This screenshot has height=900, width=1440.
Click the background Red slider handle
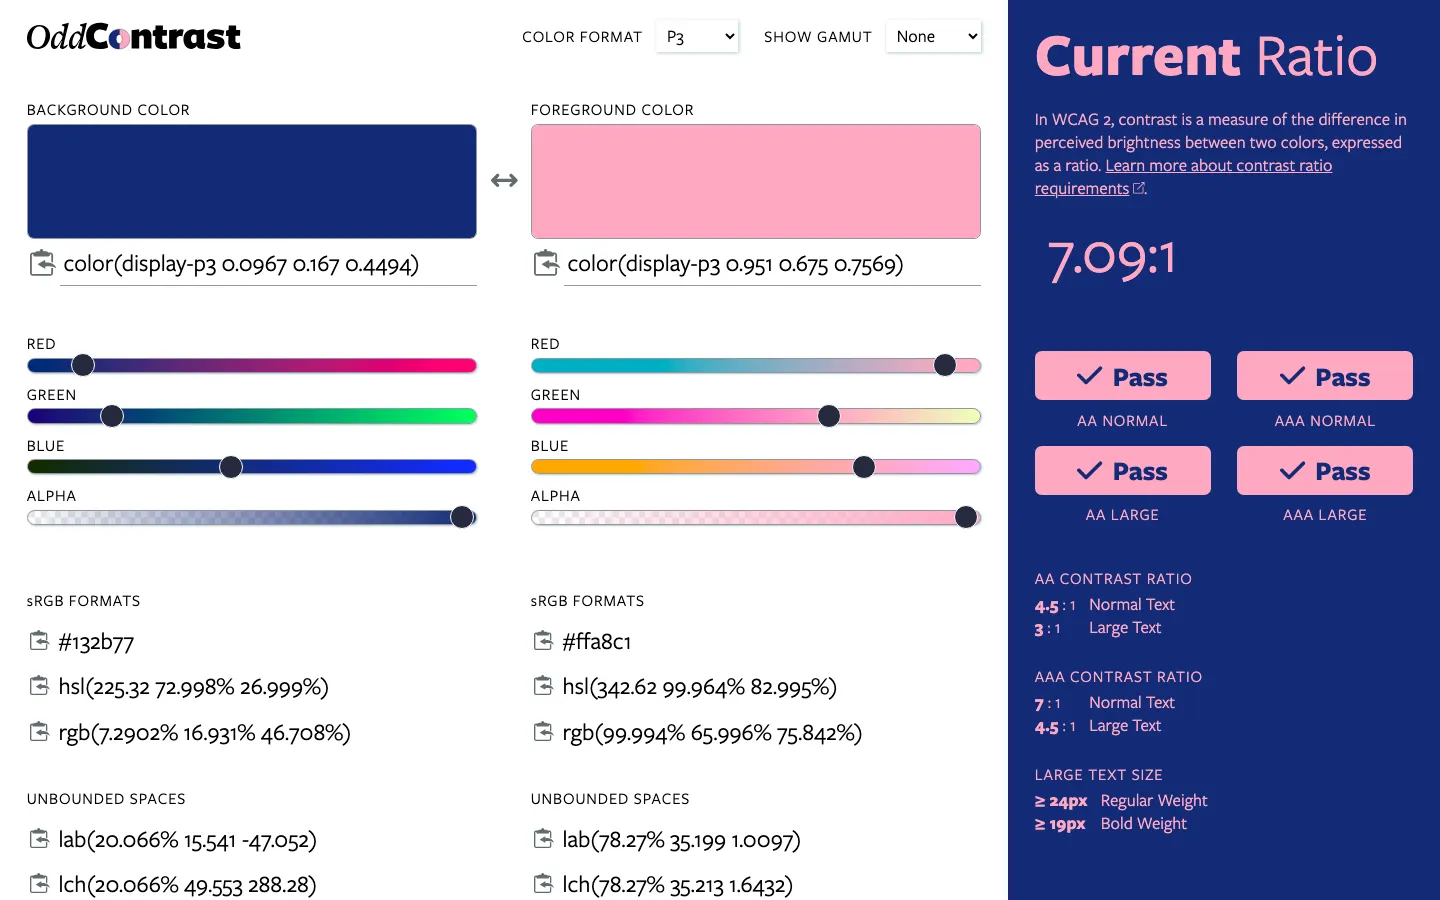click(x=83, y=365)
